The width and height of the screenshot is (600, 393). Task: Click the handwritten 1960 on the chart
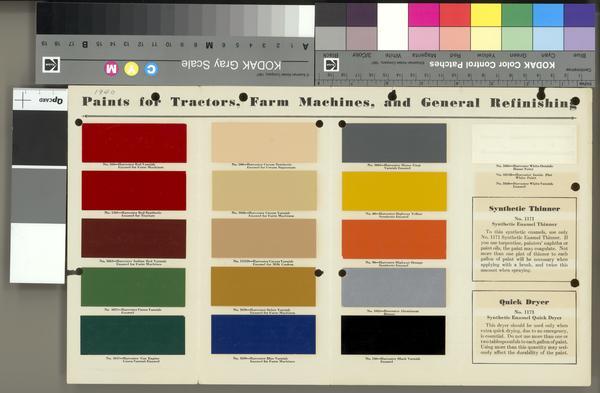click(x=104, y=92)
